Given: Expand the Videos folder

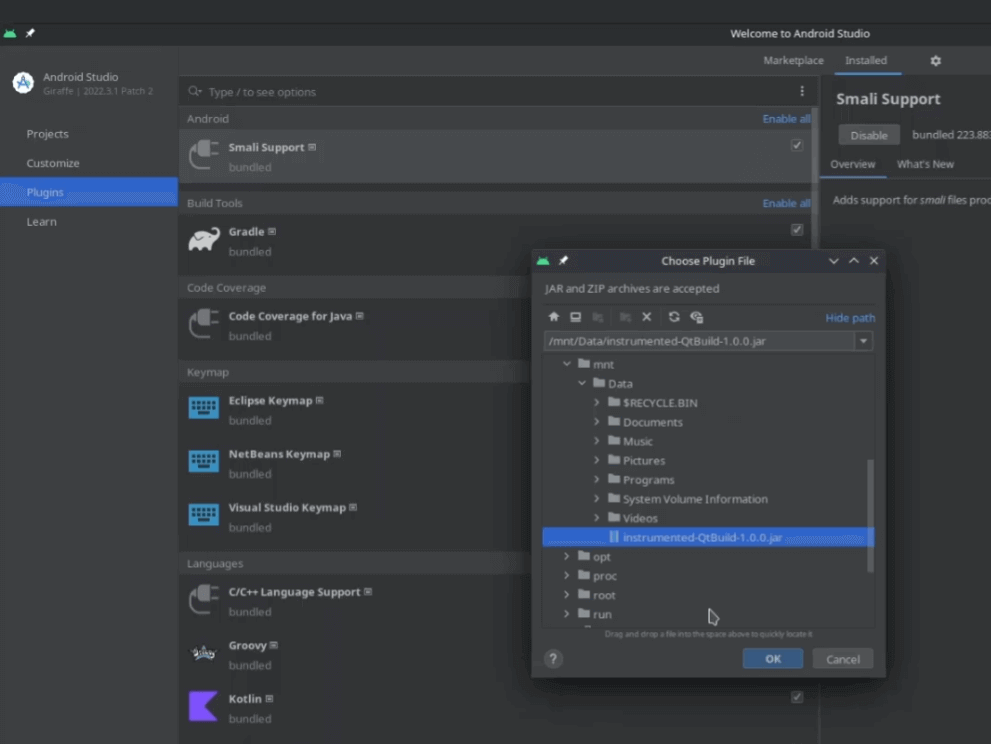Looking at the screenshot, I should [x=597, y=518].
